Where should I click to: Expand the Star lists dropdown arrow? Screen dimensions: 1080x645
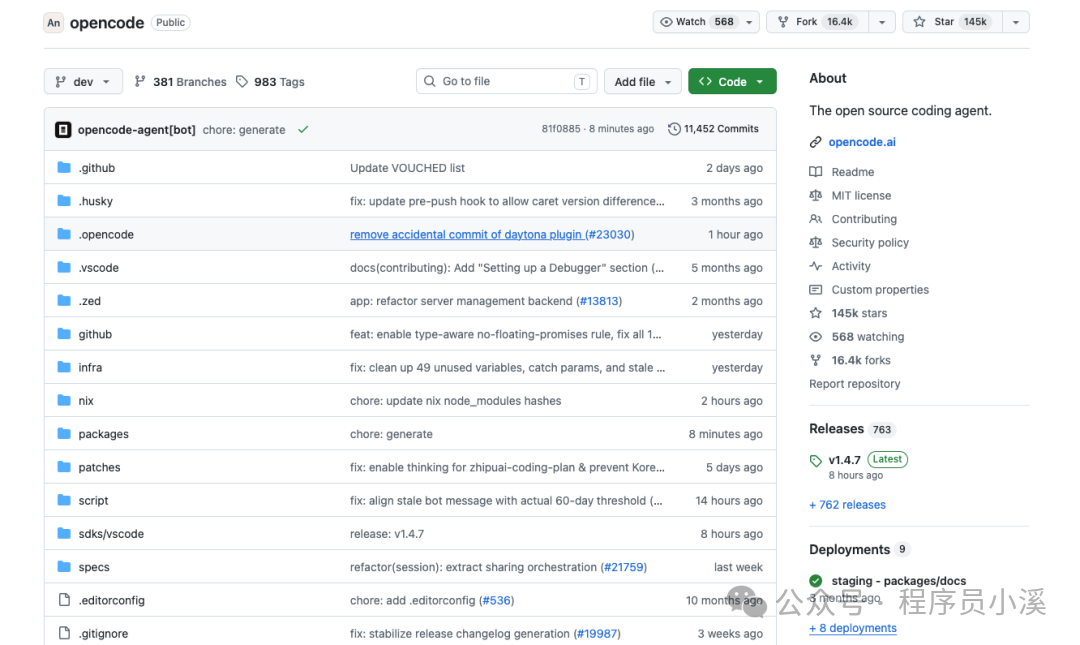click(x=1016, y=22)
